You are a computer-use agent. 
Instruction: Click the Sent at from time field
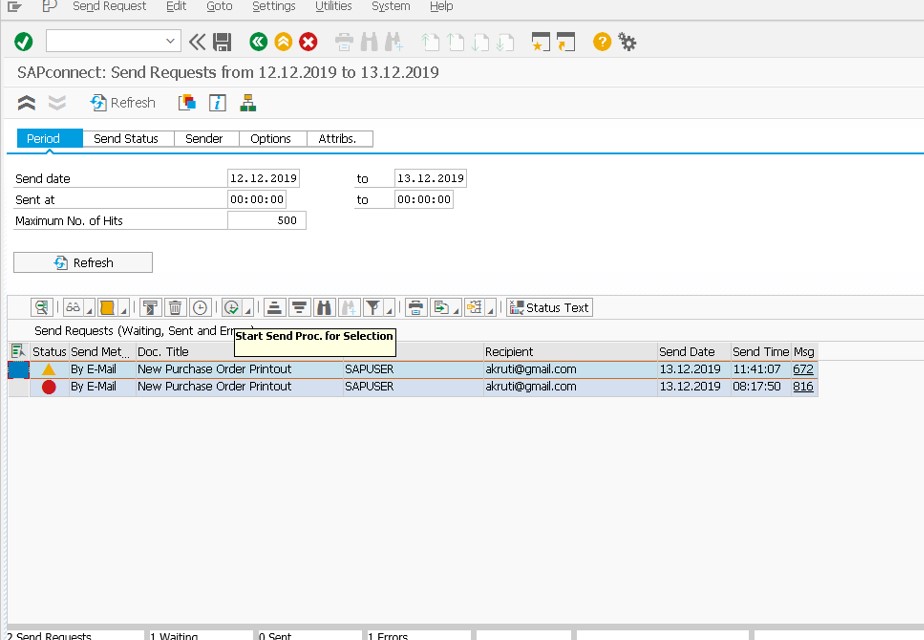click(x=257, y=200)
